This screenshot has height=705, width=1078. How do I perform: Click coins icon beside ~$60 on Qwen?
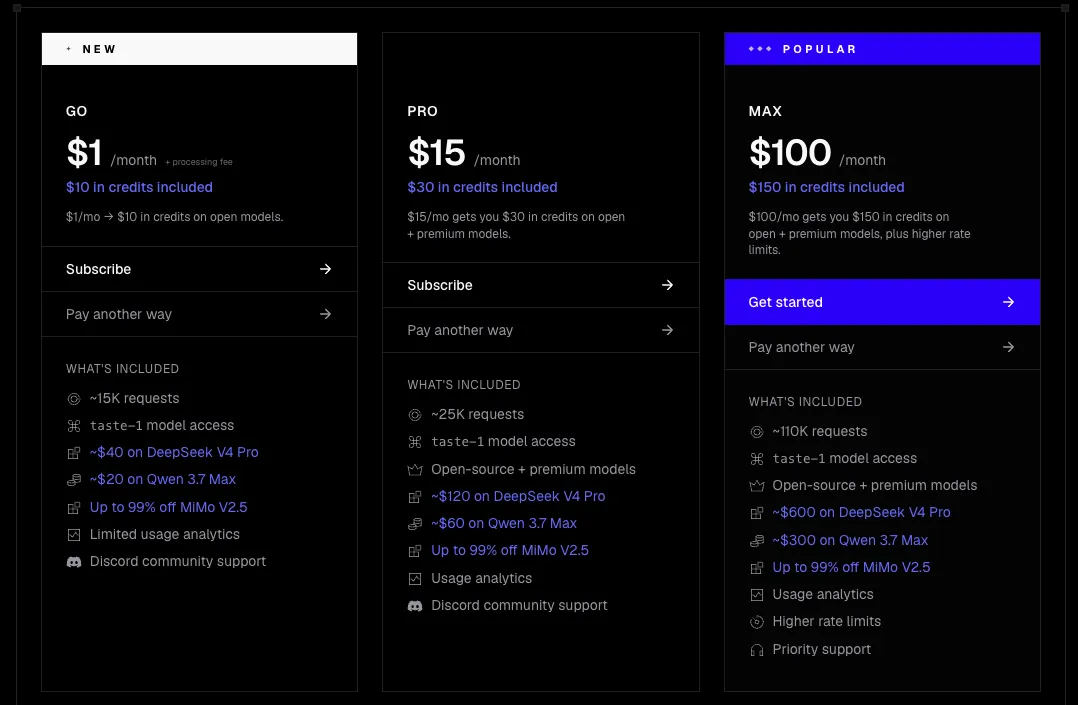coord(415,524)
